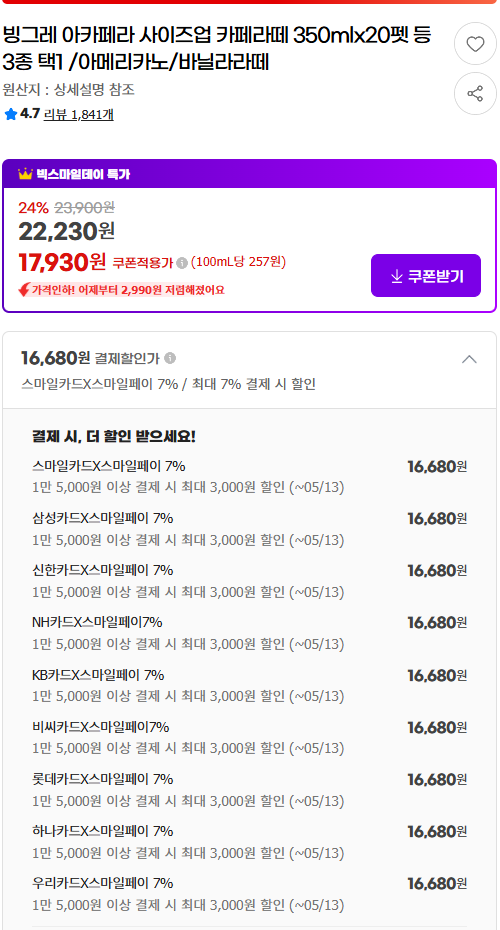Add product to wishlist with heart icon
500x930 pixels.
475,44
